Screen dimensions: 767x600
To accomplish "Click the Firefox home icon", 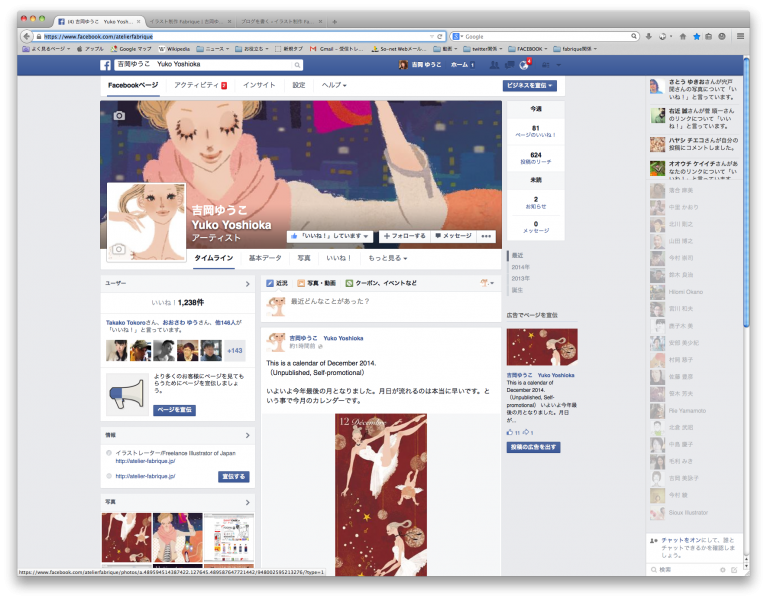I will point(683,36).
